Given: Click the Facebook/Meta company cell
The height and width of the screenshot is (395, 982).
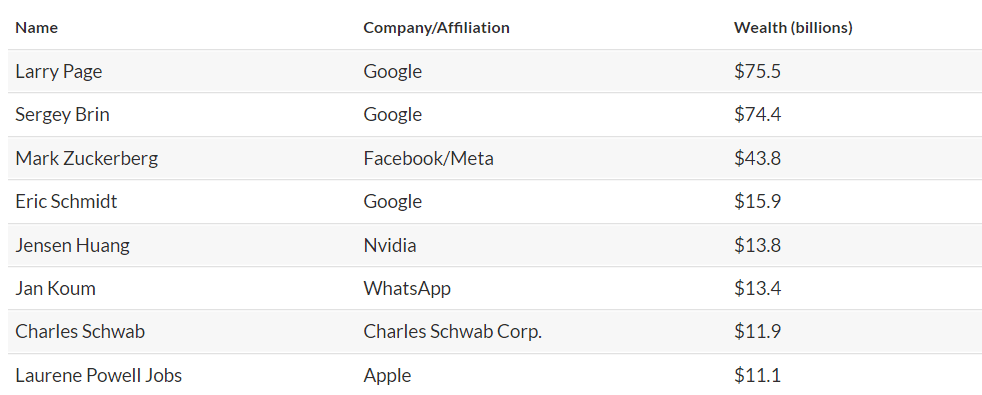Looking at the screenshot, I should pos(428,158).
